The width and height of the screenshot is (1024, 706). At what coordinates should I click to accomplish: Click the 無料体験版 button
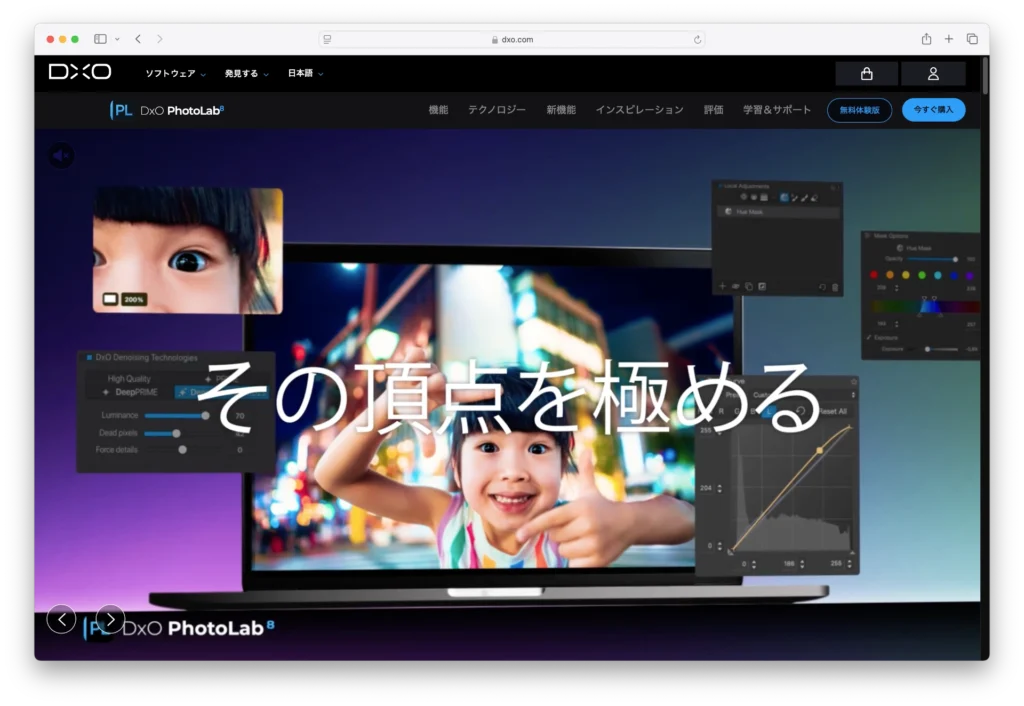pos(859,110)
